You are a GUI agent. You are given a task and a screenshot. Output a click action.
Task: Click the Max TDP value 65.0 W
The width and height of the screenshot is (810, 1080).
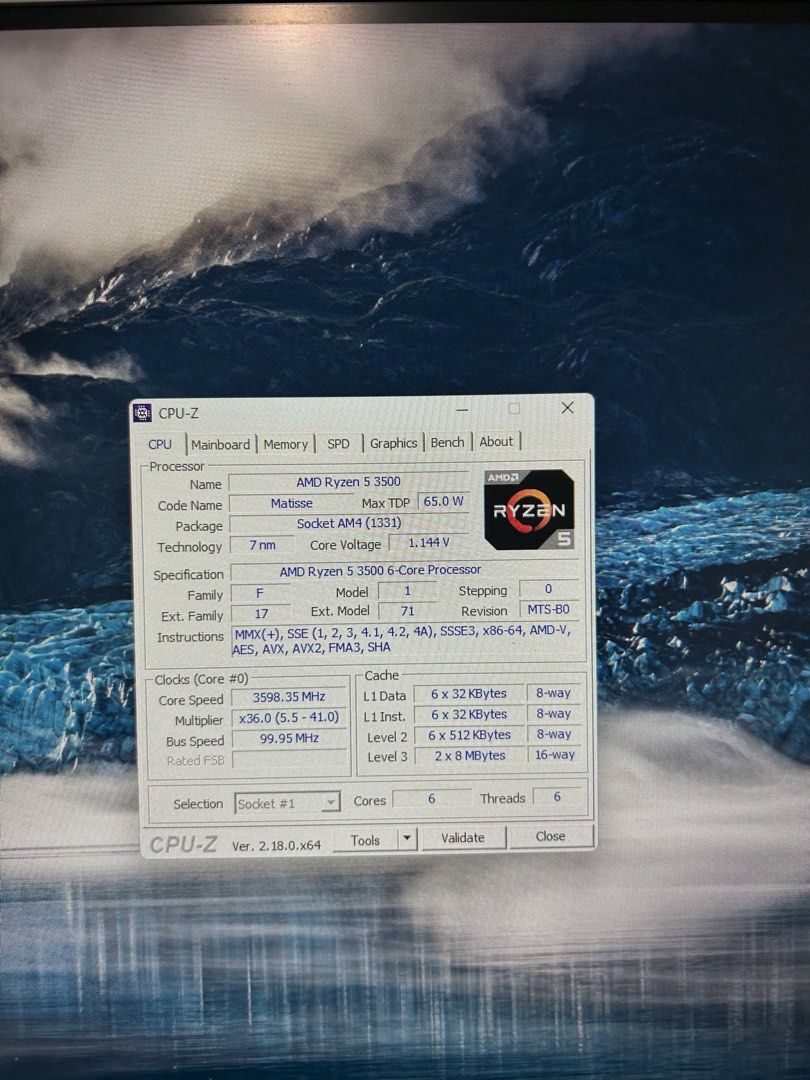pyautogui.click(x=443, y=501)
